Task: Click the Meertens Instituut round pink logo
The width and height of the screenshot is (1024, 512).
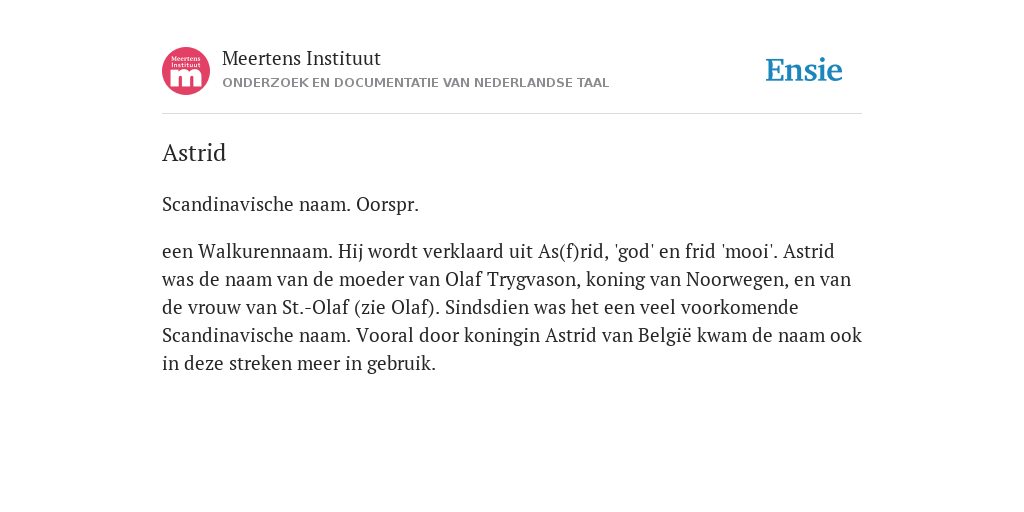Action: click(186, 71)
